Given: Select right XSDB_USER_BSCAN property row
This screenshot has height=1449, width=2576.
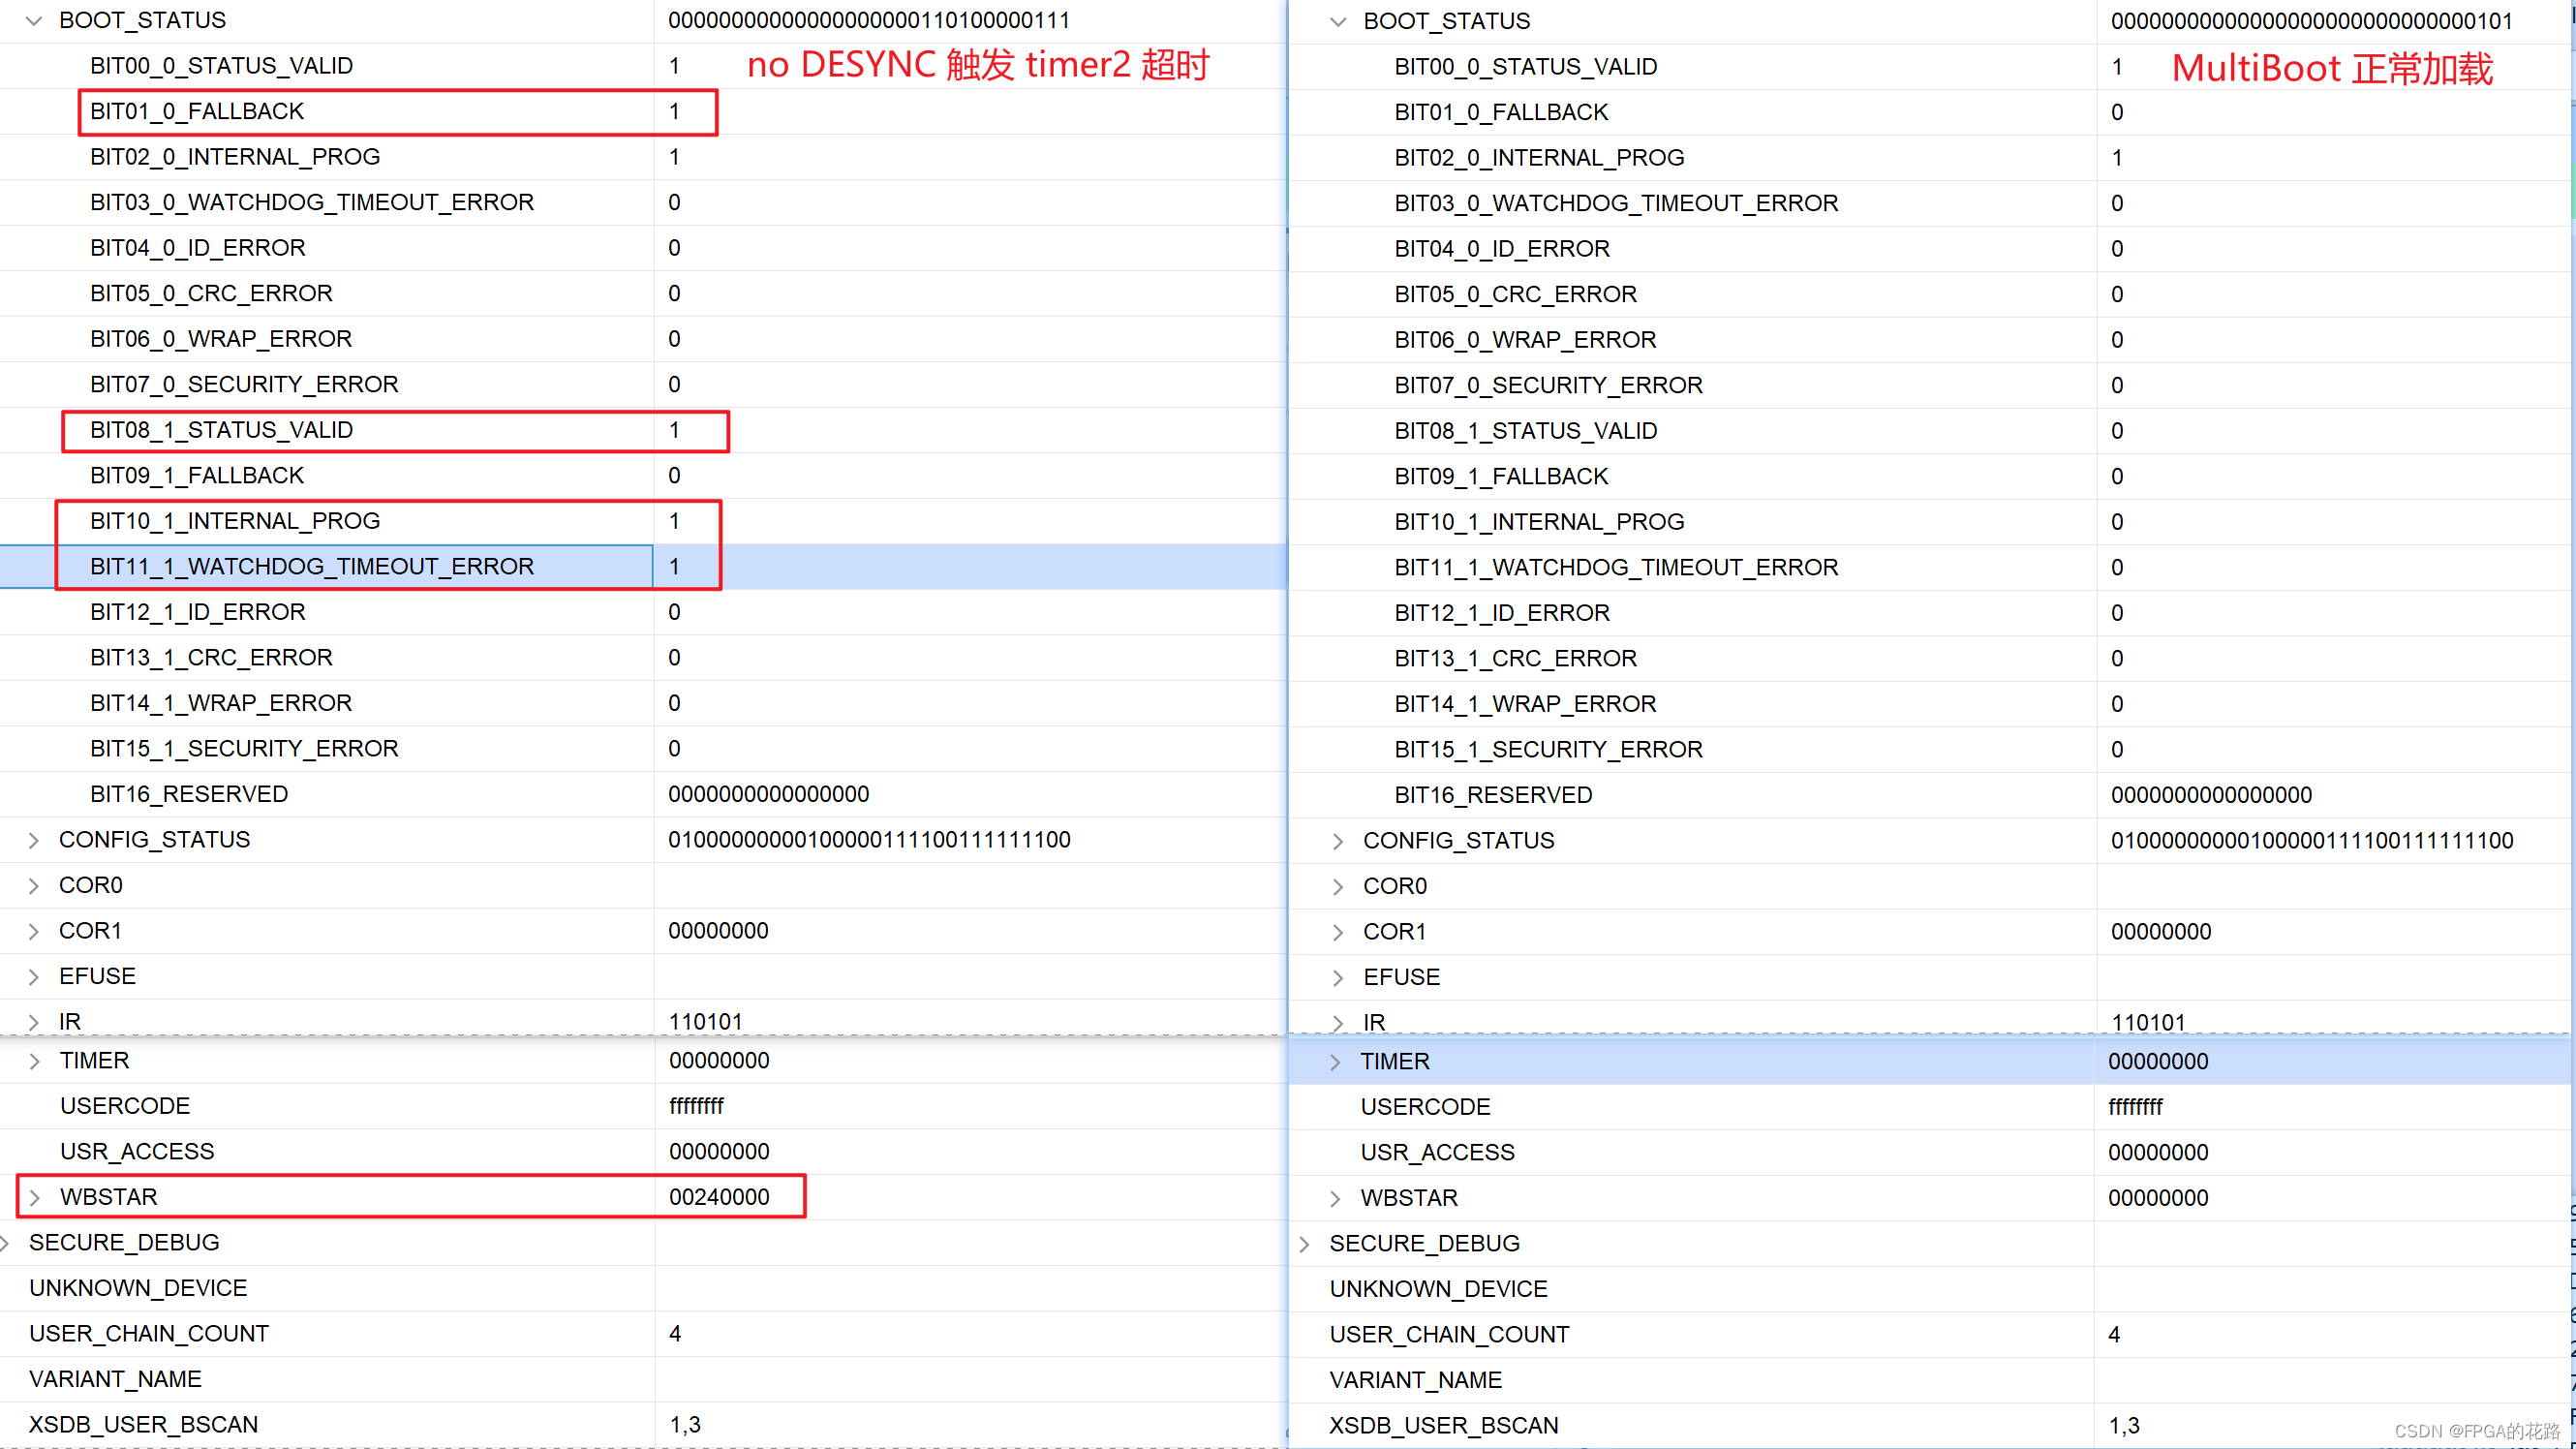Looking at the screenshot, I should click(1443, 1426).
